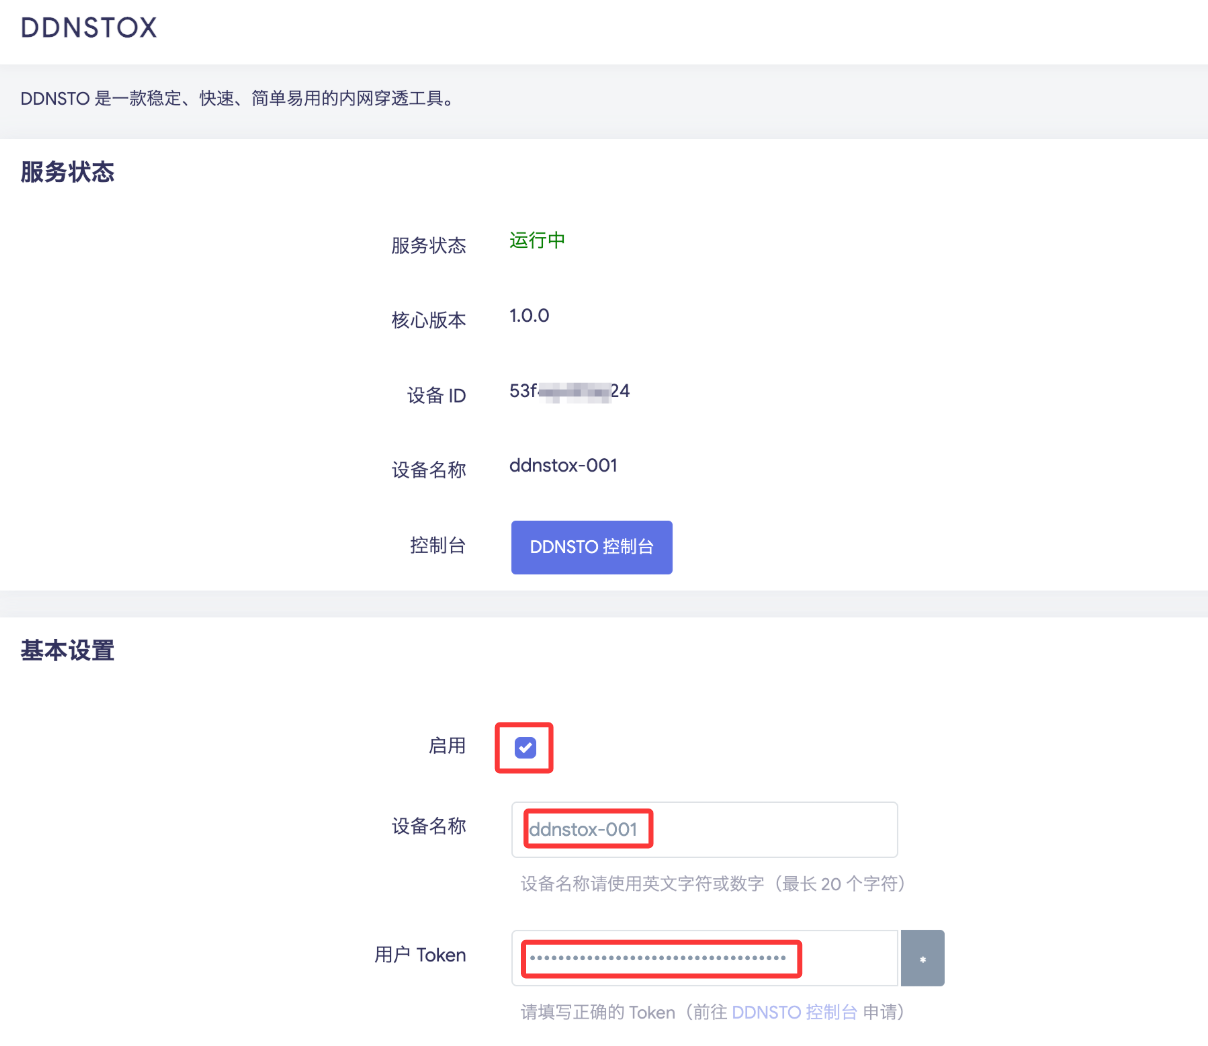Click the blurred 设备 ID value
The height and width of the screenshot is (1046, 1208).
click(x=569, y=391)
